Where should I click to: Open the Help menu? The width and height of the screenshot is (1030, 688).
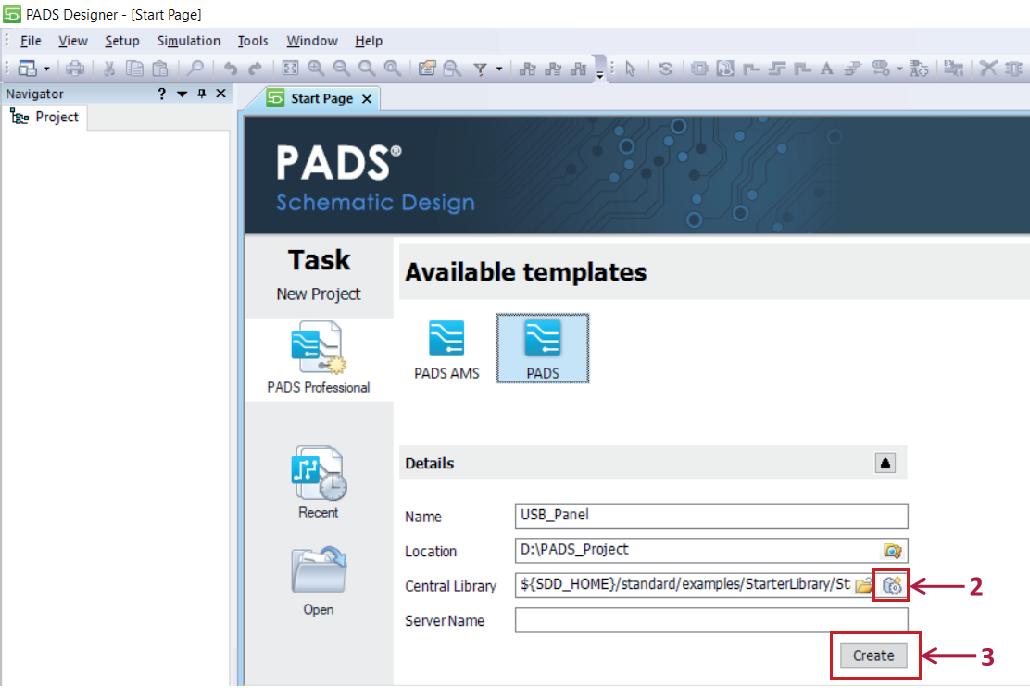coord(369,41)
